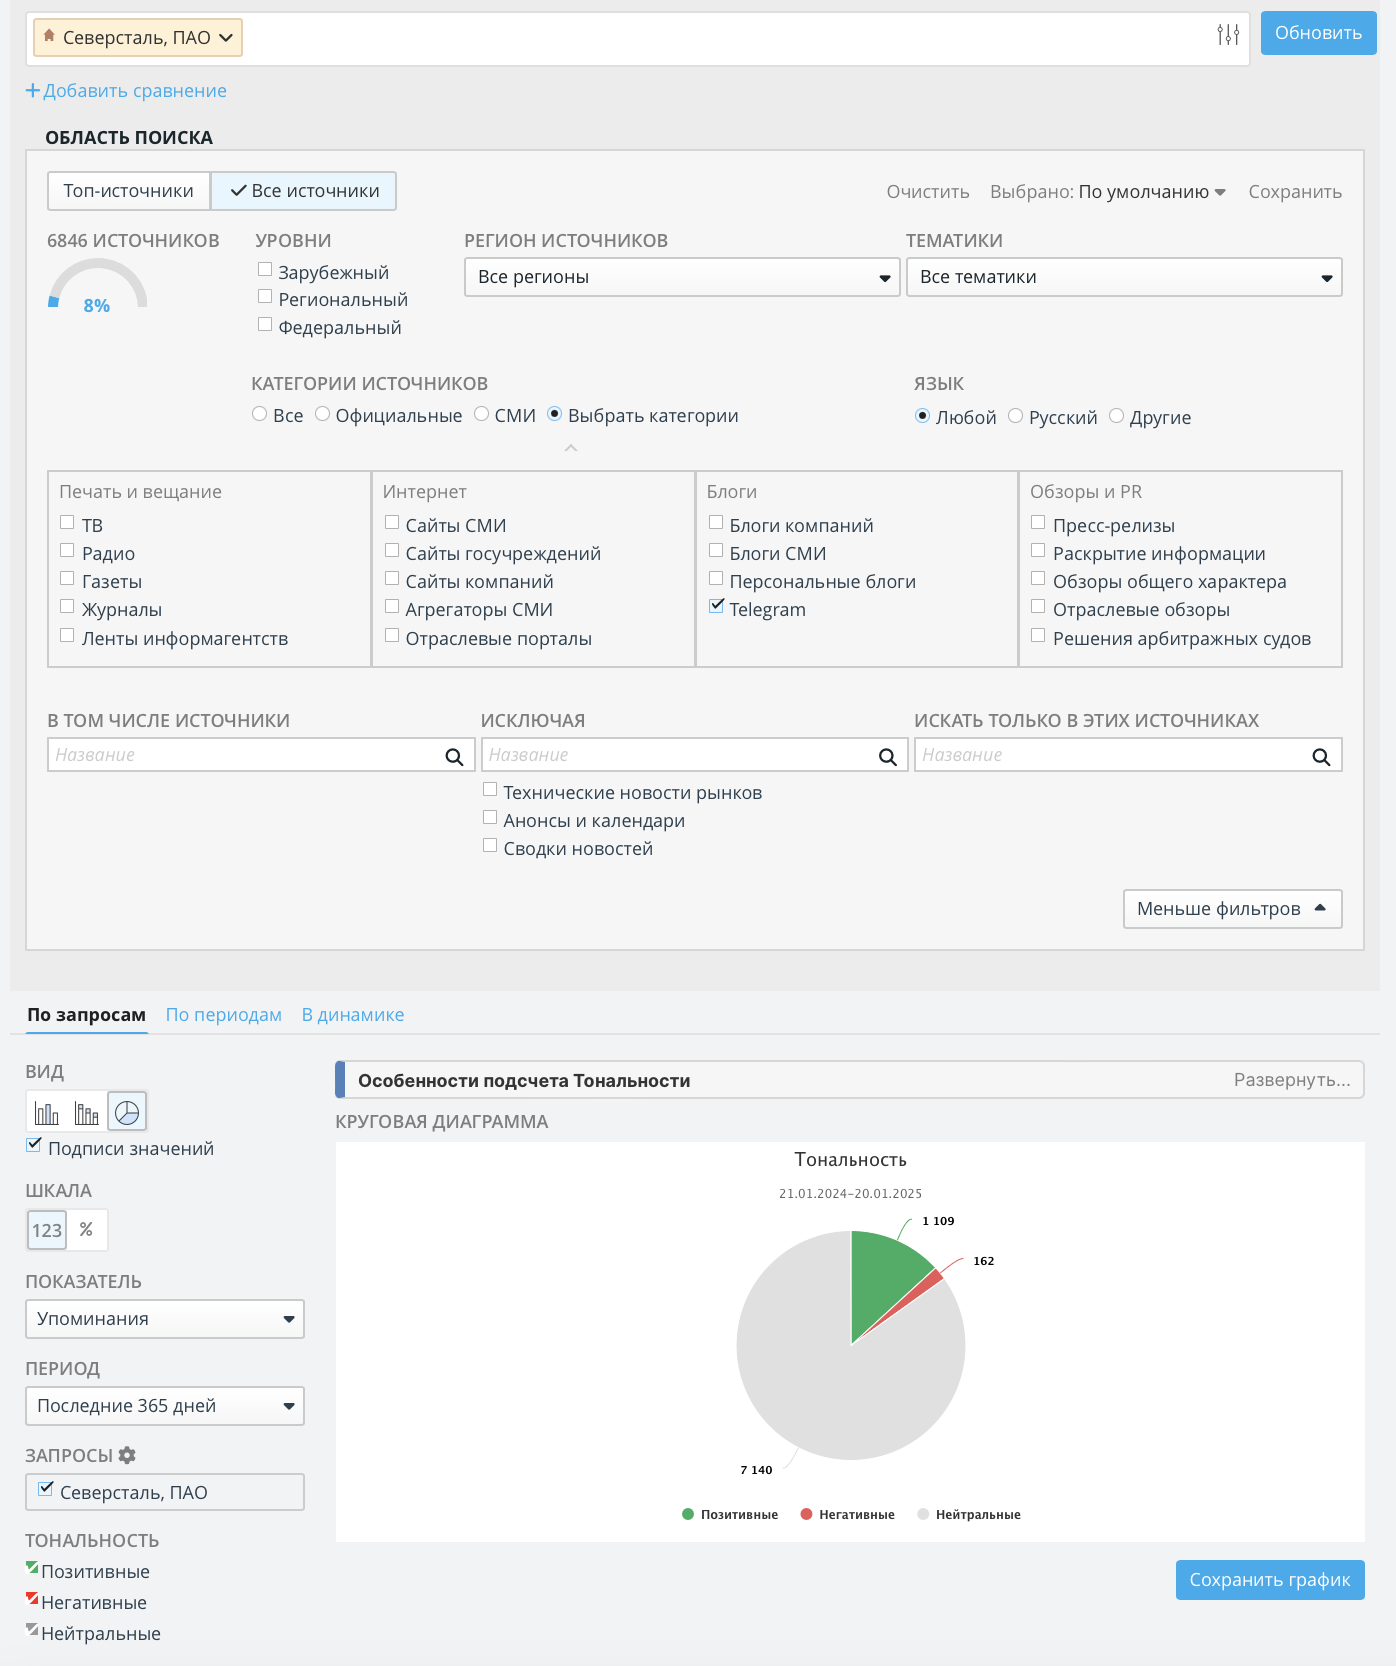This screenshot has width=1396, height=1666.
Task: Uncheck the Северсталь, ПАО query checkbox
Action: point(46,1489)
